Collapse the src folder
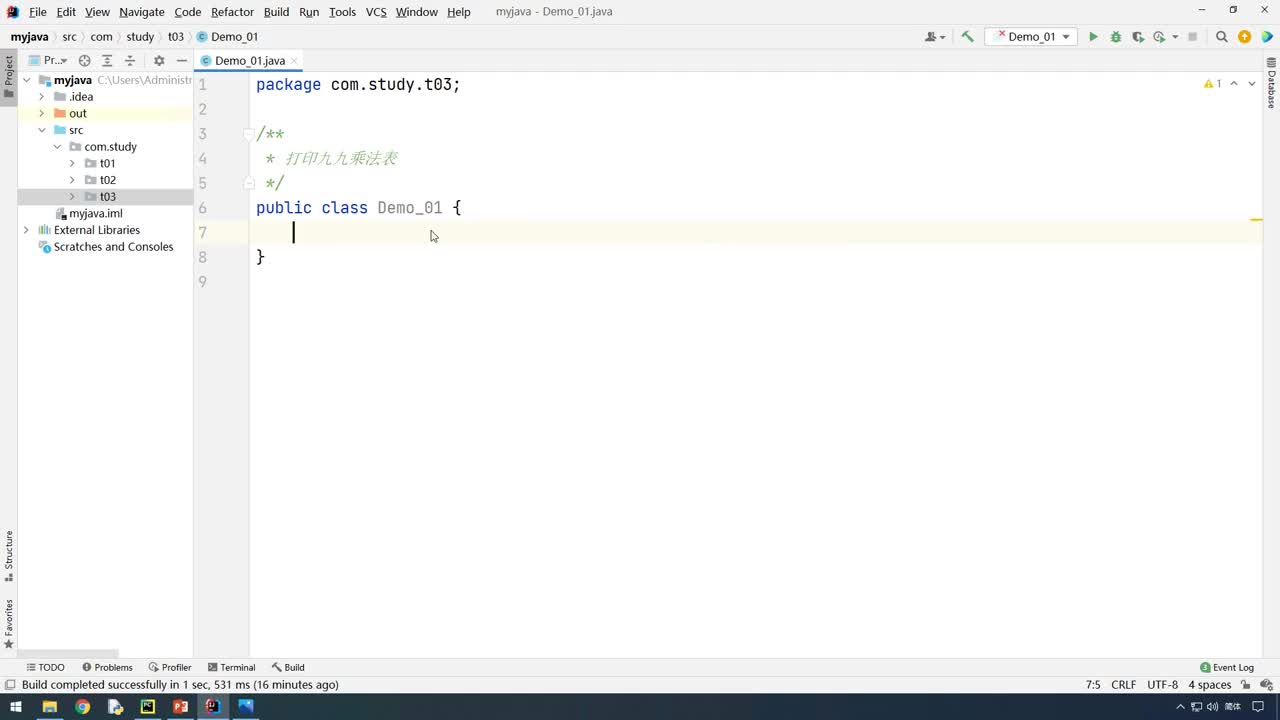1280x720 pixels. coord(42,130)
